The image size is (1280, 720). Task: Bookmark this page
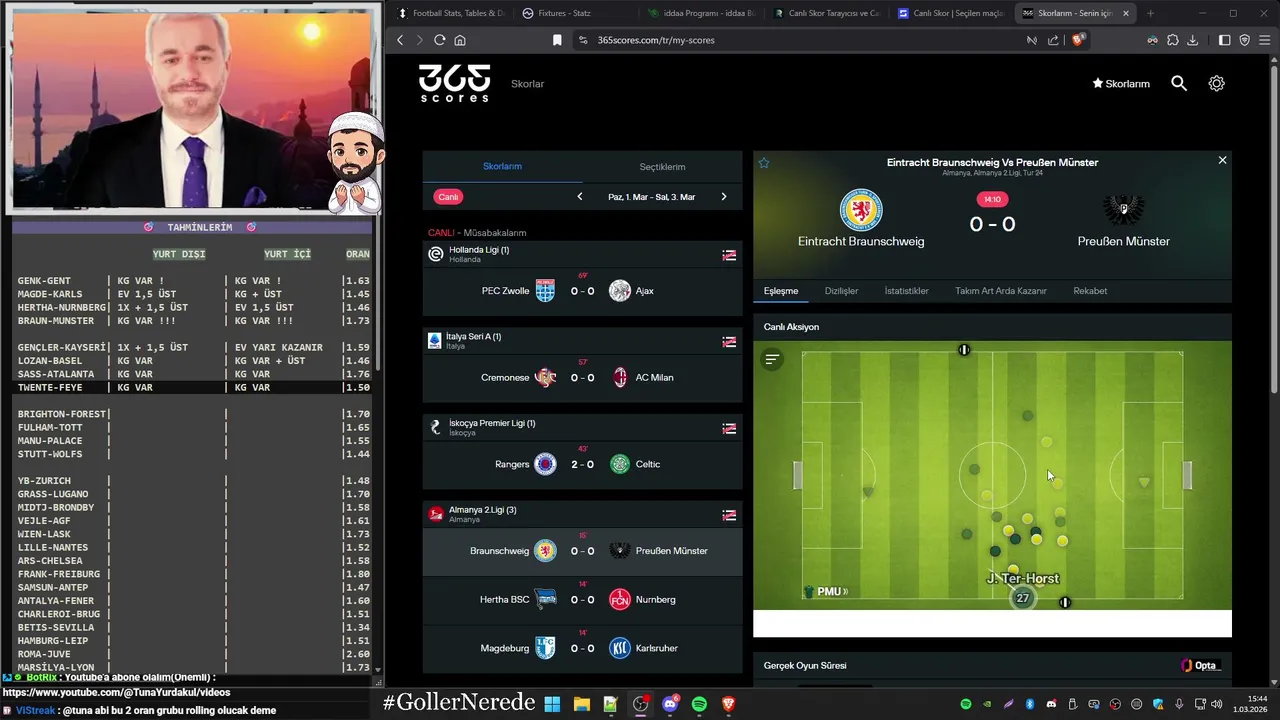tap(557, 40)
